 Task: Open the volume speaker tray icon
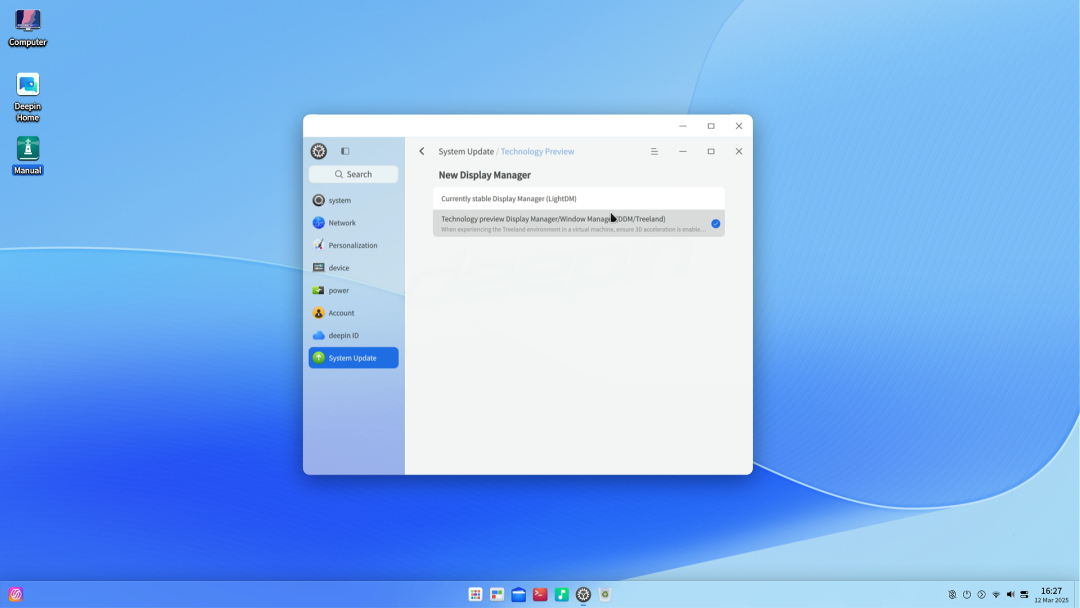click(1010, 594)
